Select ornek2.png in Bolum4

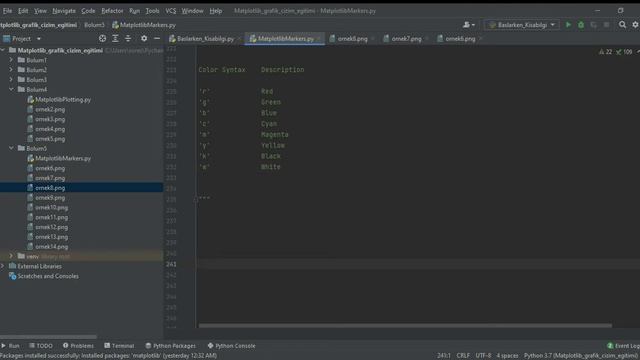[x=50, y=109]
